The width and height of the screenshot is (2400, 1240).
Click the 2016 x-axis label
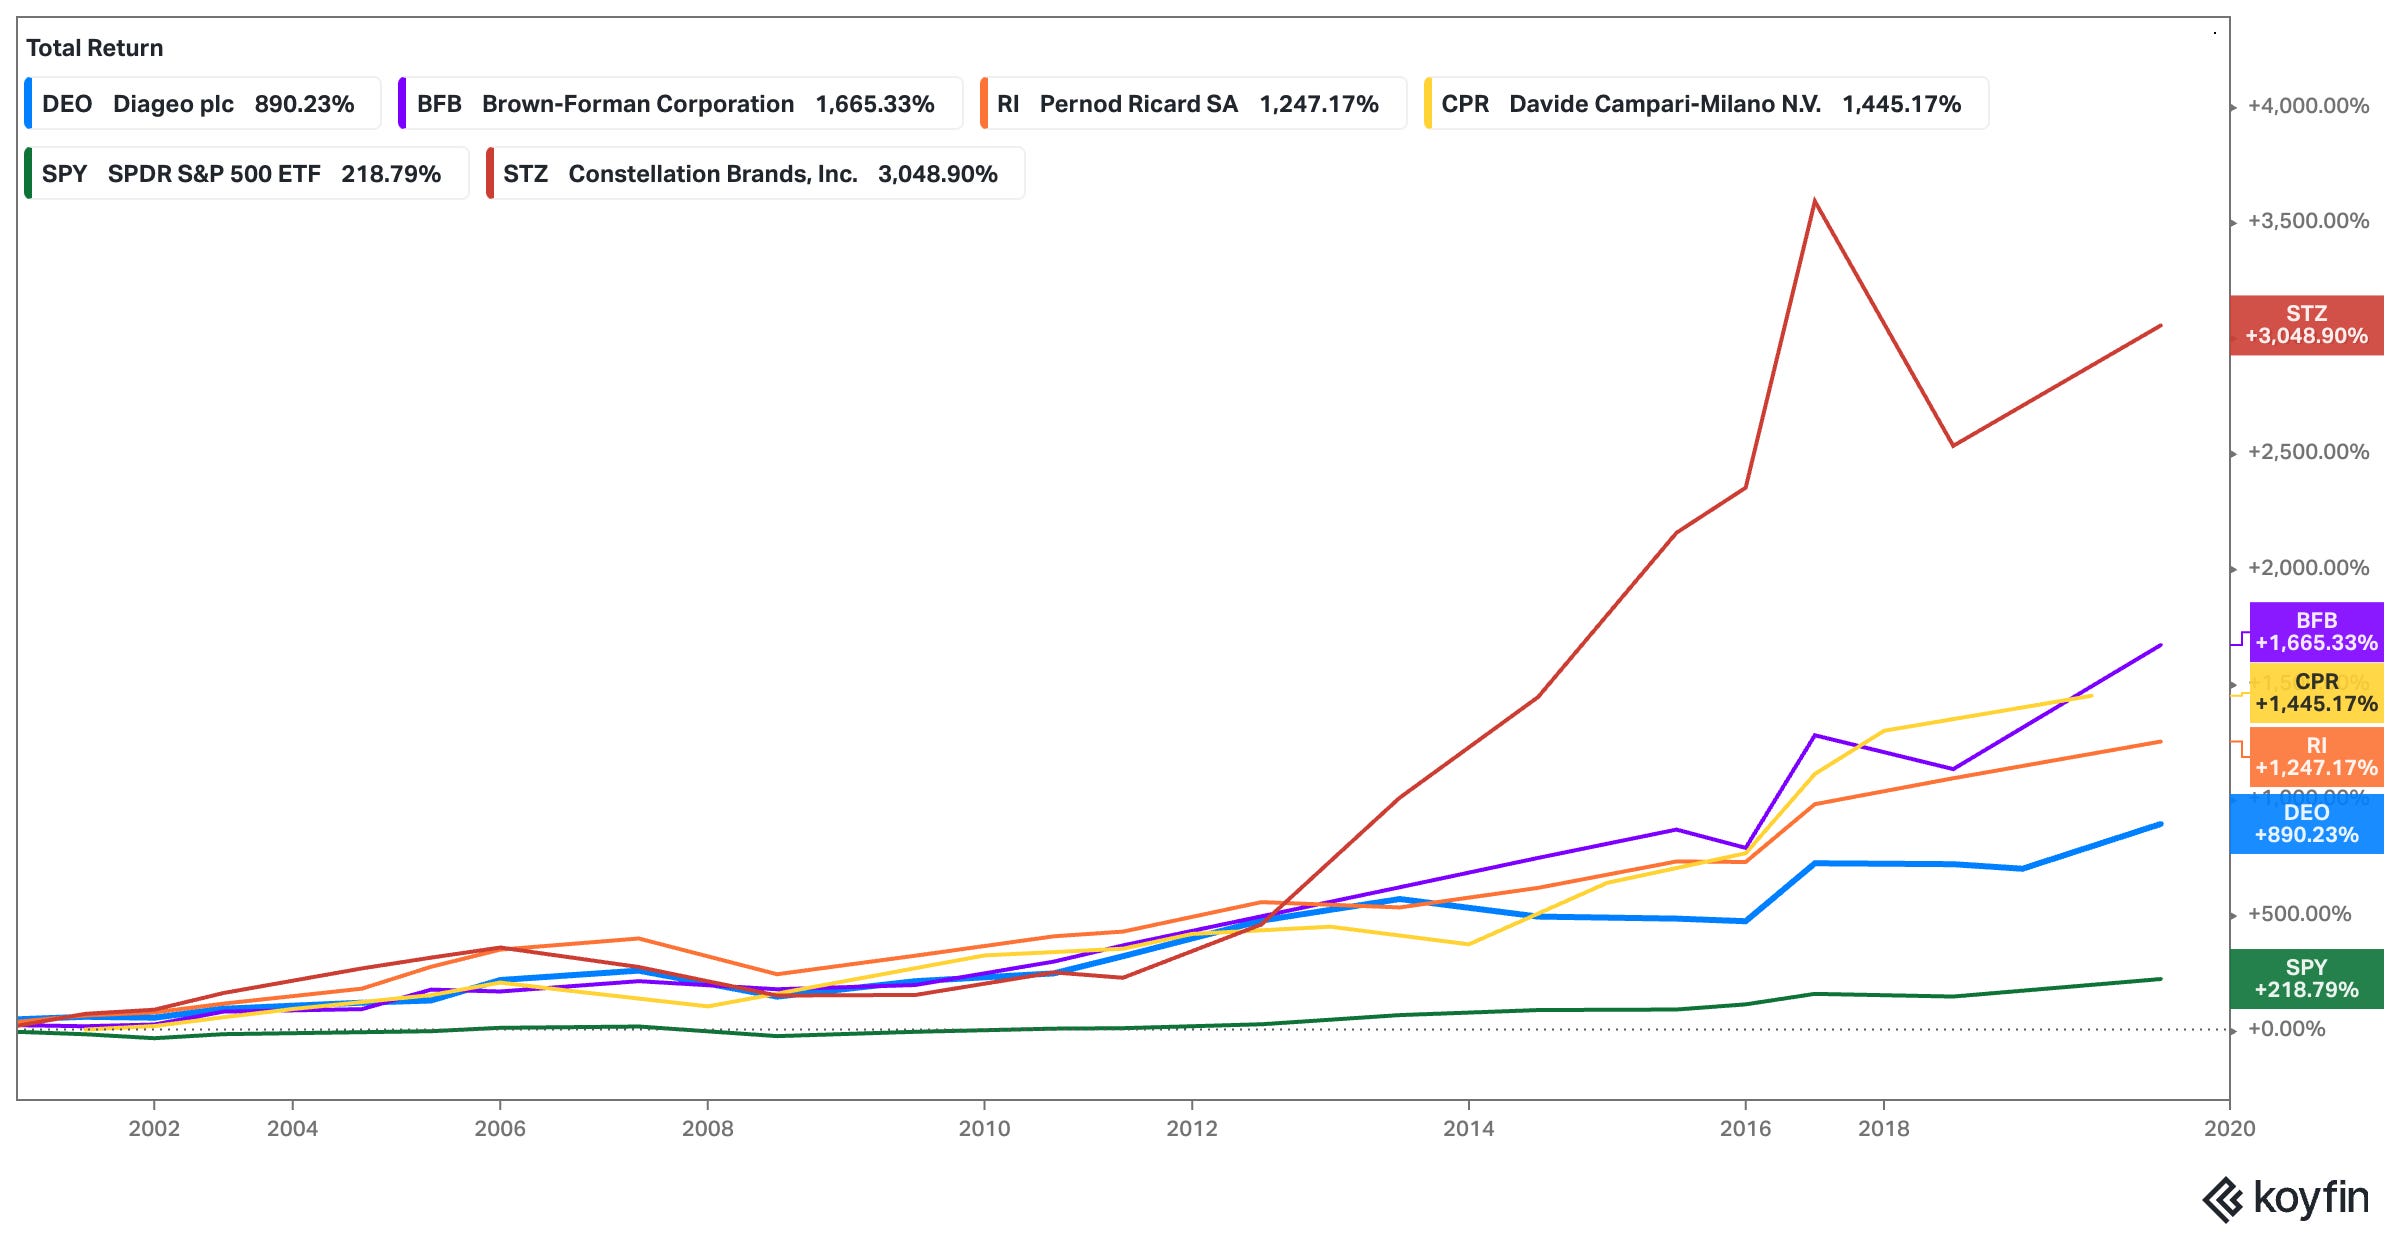(1745, 1129)
